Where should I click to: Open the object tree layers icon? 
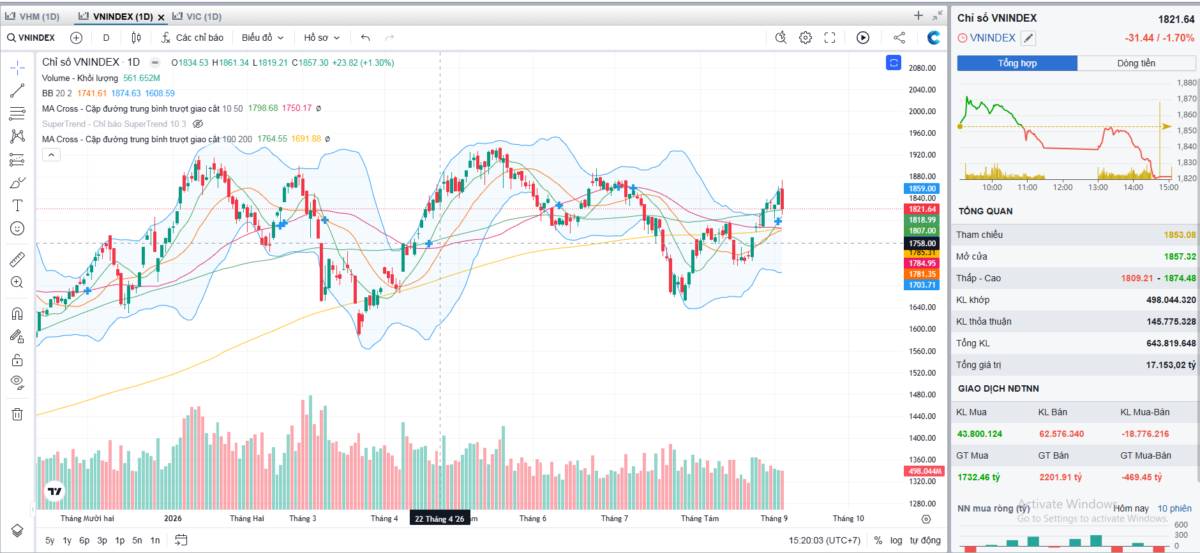(17, 530)
